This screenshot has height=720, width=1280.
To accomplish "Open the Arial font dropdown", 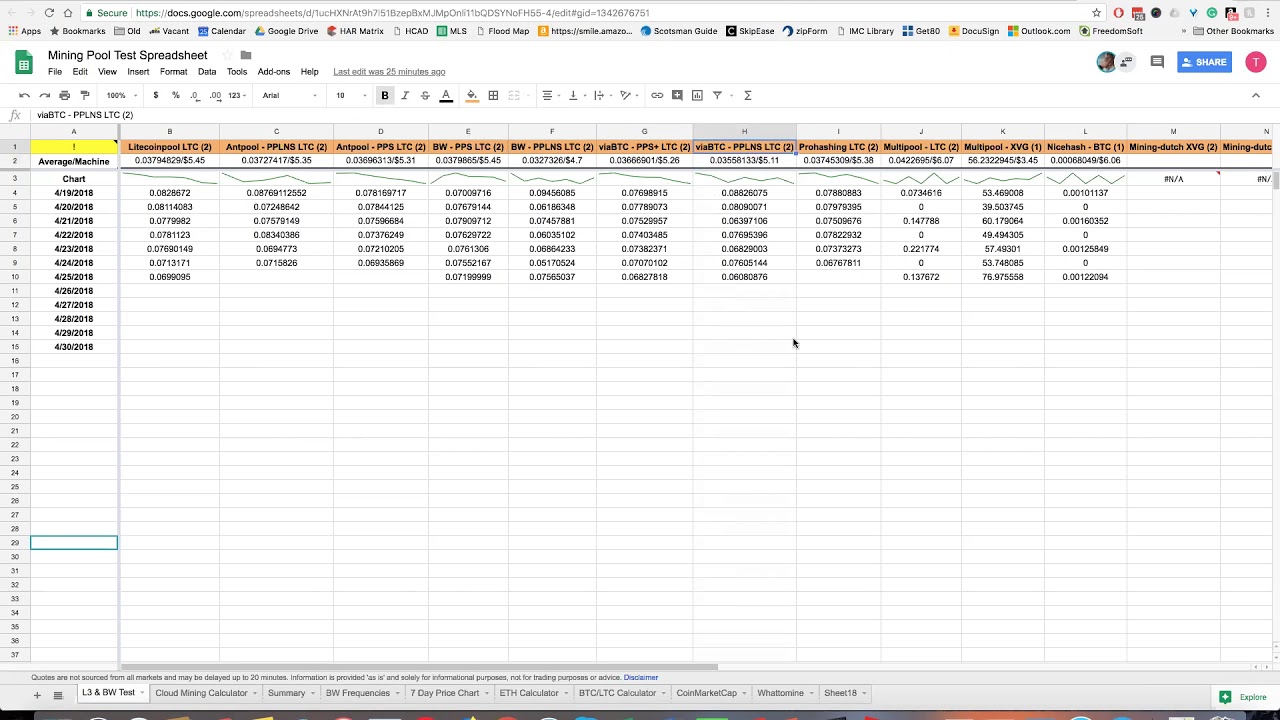I will click(x=290, y=95).
